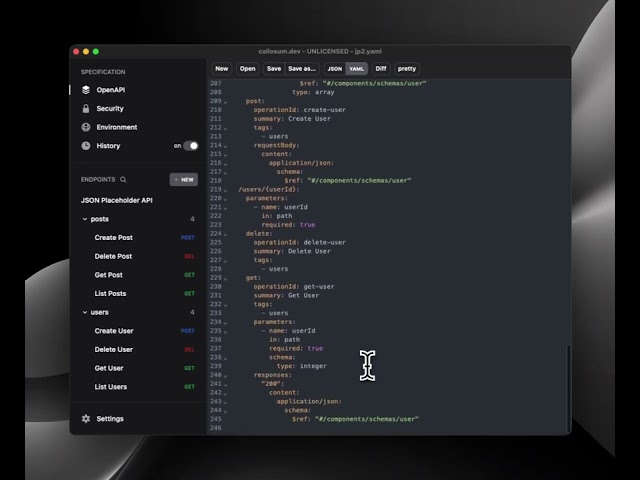Open Settings gear icon
Screen dimensions: 640x480
click(86, 419)
